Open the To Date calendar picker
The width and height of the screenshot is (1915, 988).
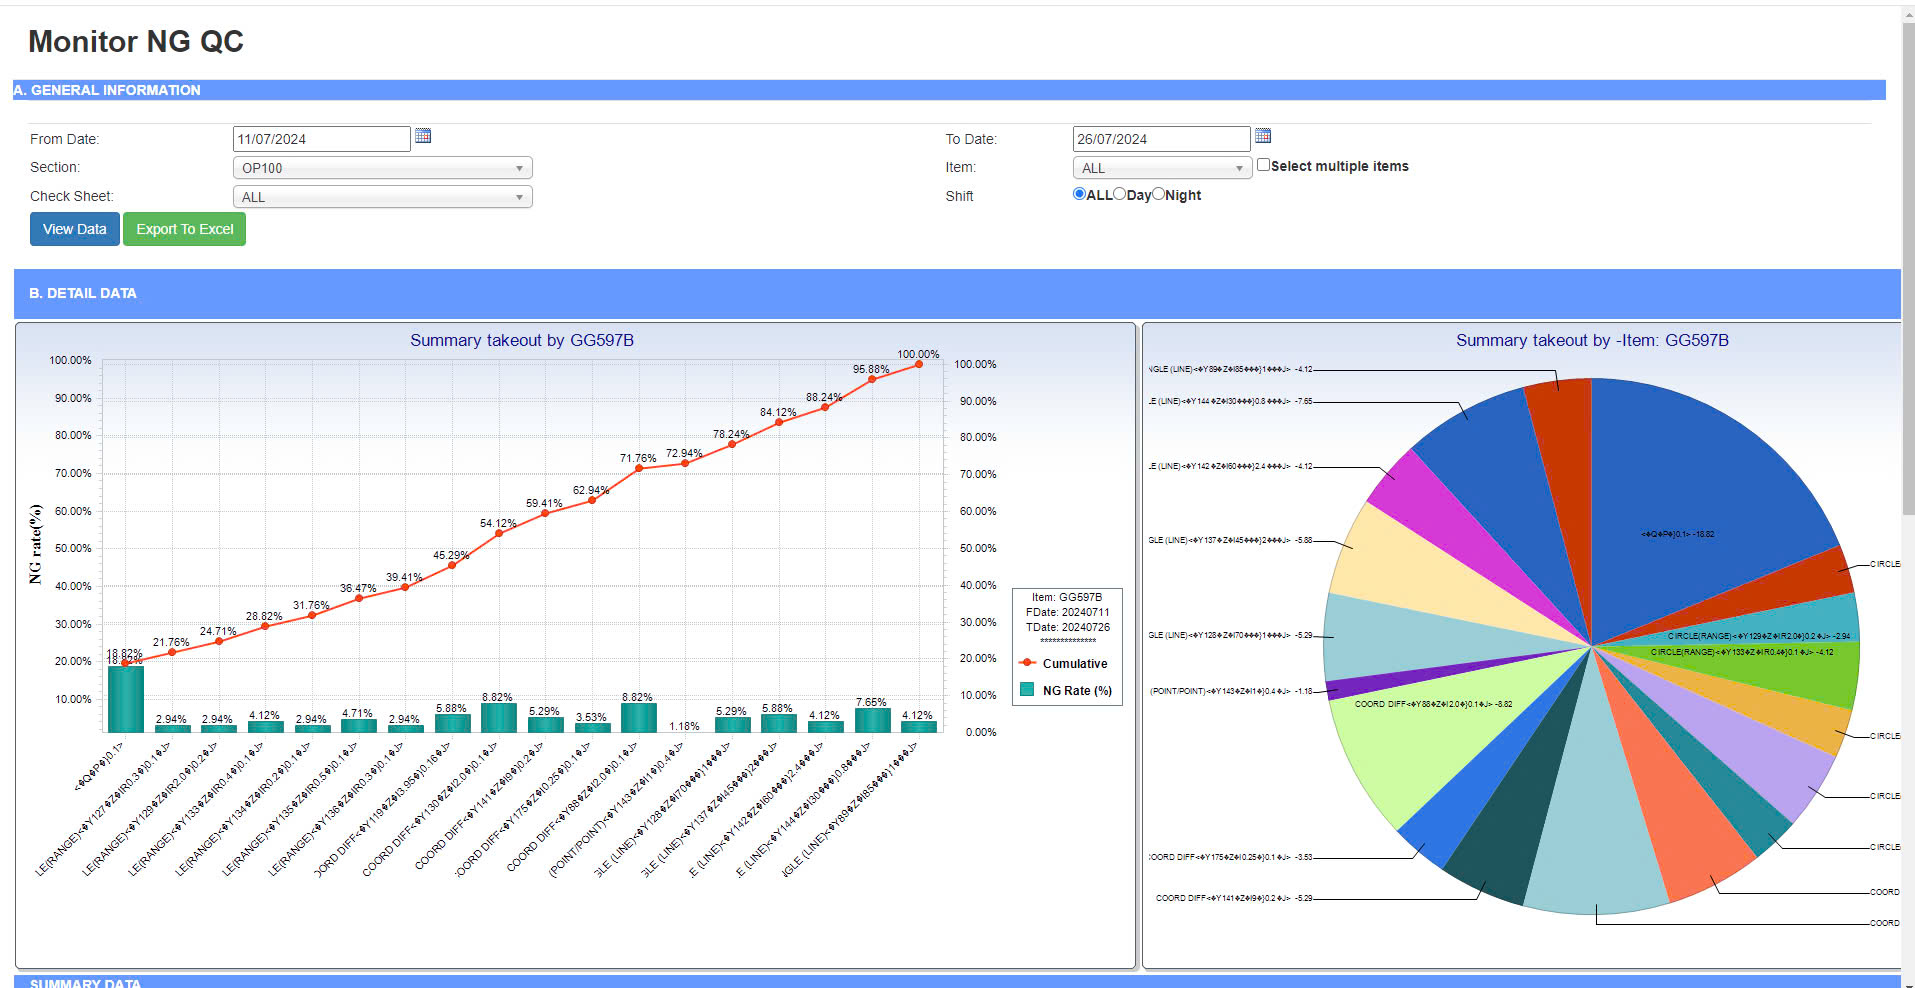pos(1263,136)
